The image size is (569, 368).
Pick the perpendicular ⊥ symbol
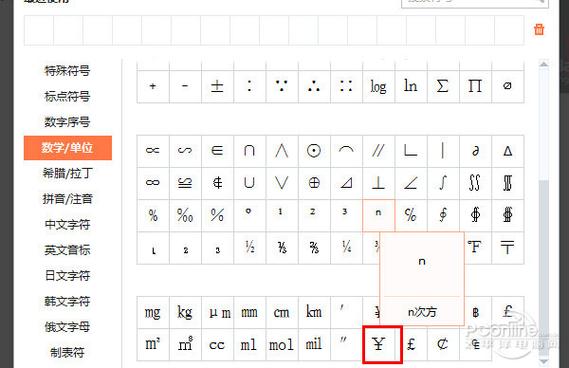(378, 183)
